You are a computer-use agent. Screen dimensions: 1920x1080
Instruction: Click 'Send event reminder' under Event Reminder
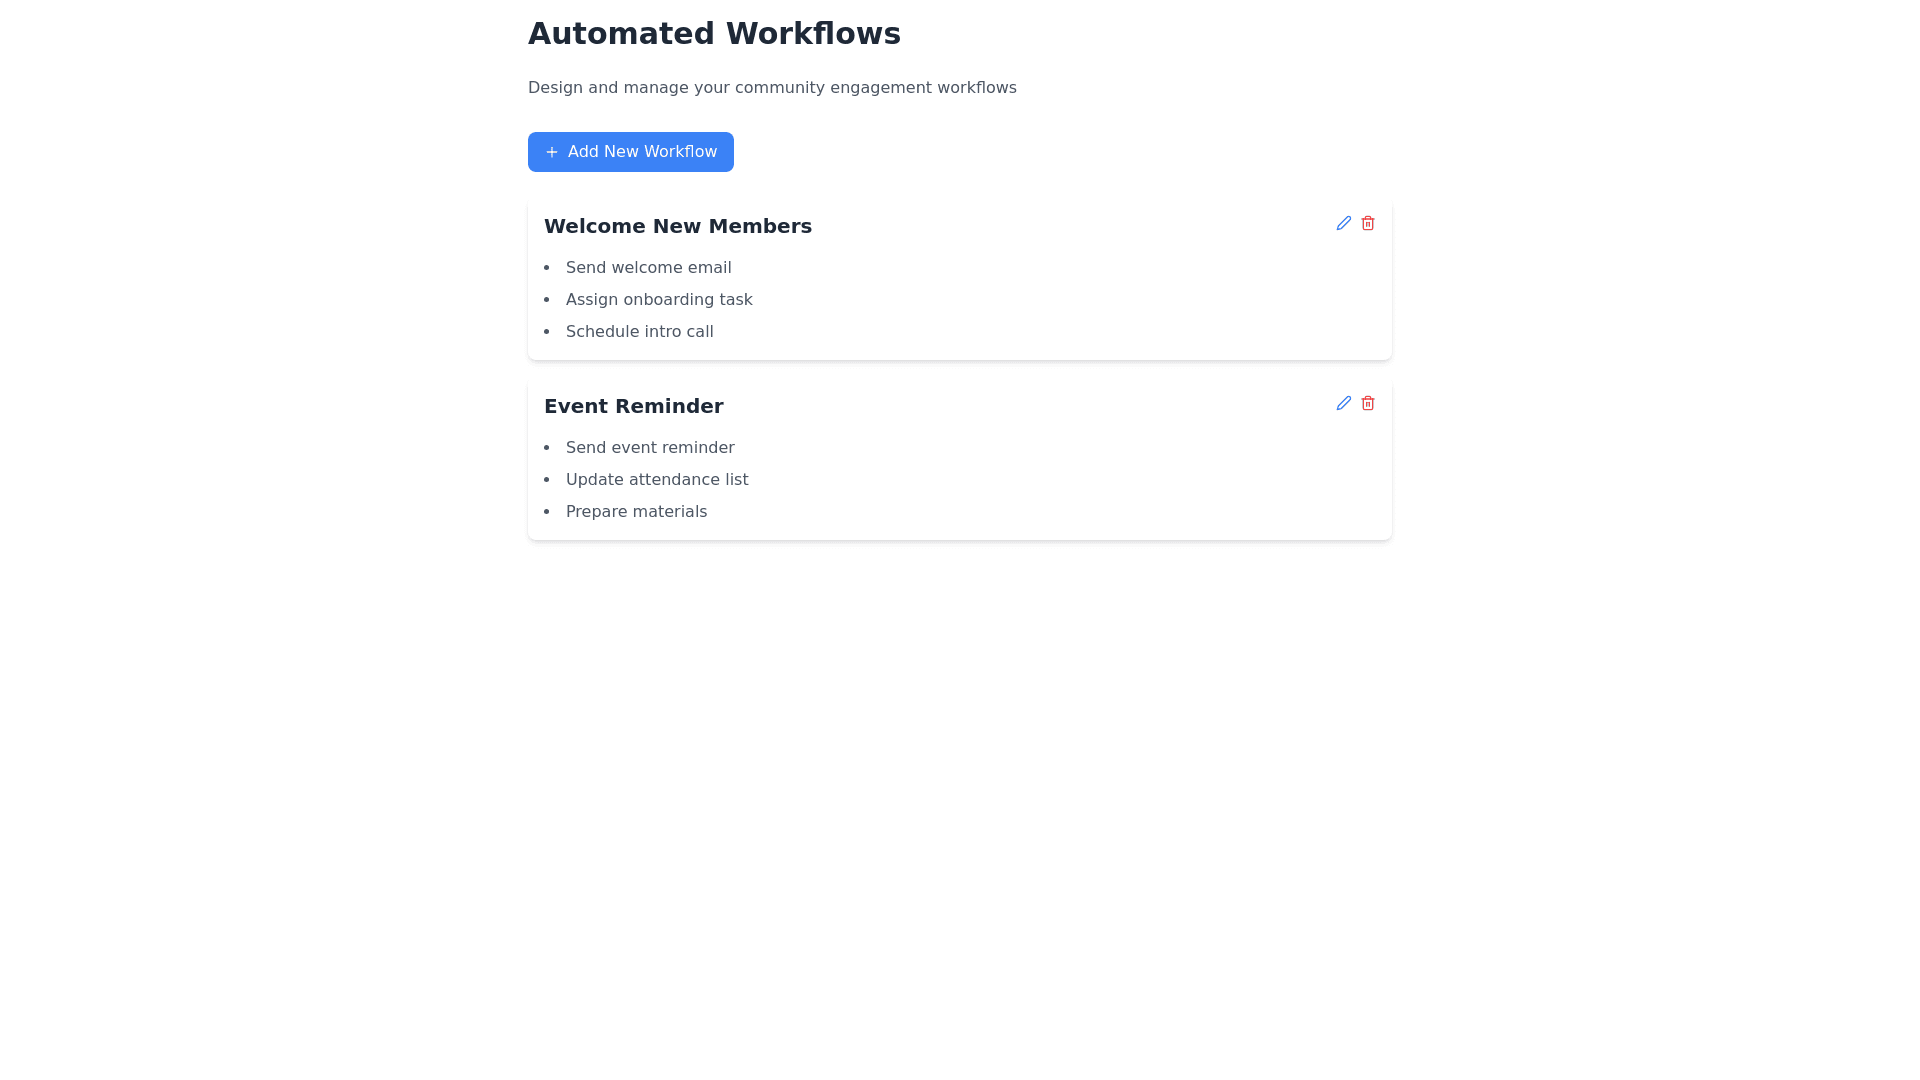click(650, 447)
